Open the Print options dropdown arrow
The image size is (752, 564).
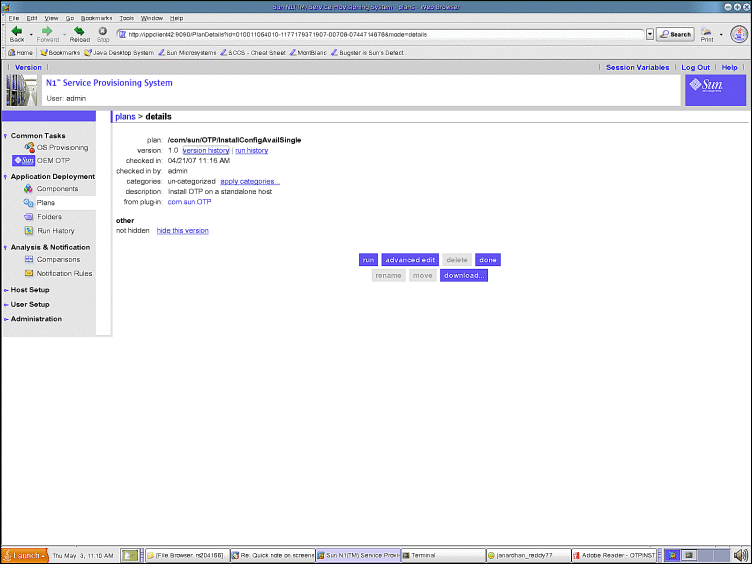721,35
